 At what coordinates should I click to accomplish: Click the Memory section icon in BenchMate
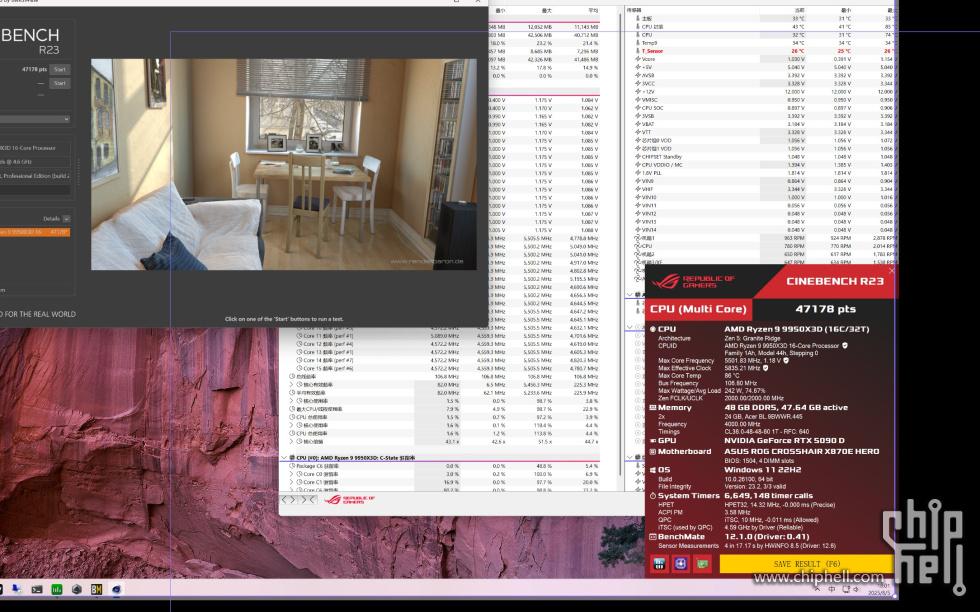pyautogui.click(x=652, y=408)
